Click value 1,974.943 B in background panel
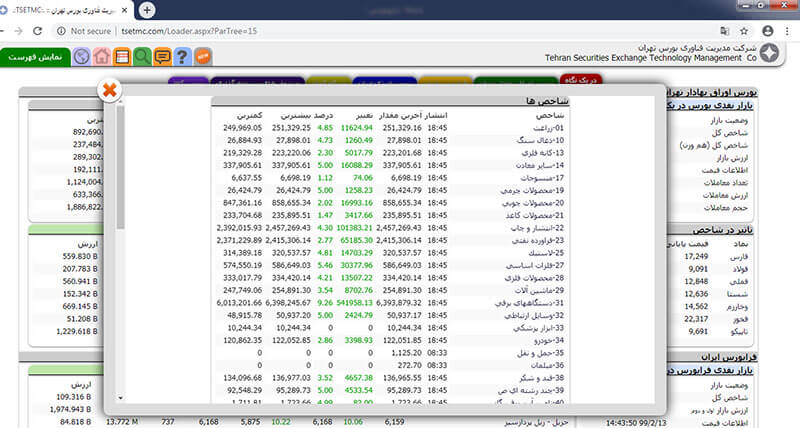 point(70,409)
